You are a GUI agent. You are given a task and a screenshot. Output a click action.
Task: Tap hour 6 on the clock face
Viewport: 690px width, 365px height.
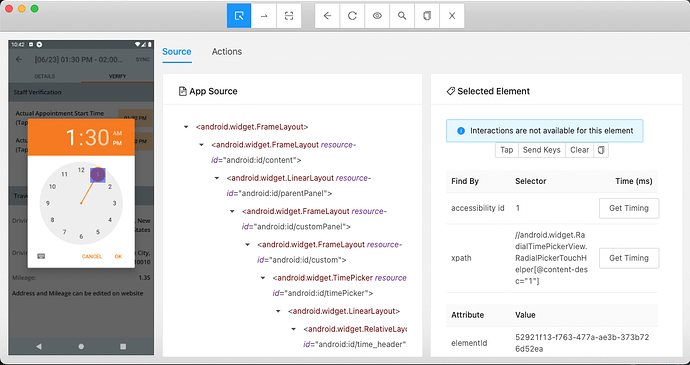pos(81,236)
